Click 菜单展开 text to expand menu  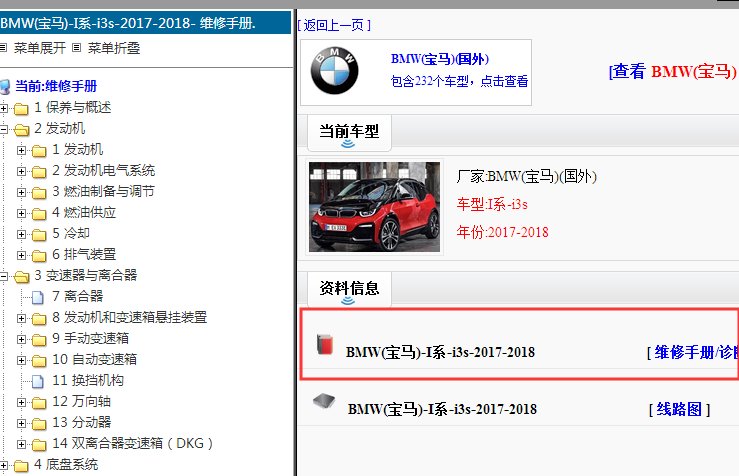[x=40, y=48]
